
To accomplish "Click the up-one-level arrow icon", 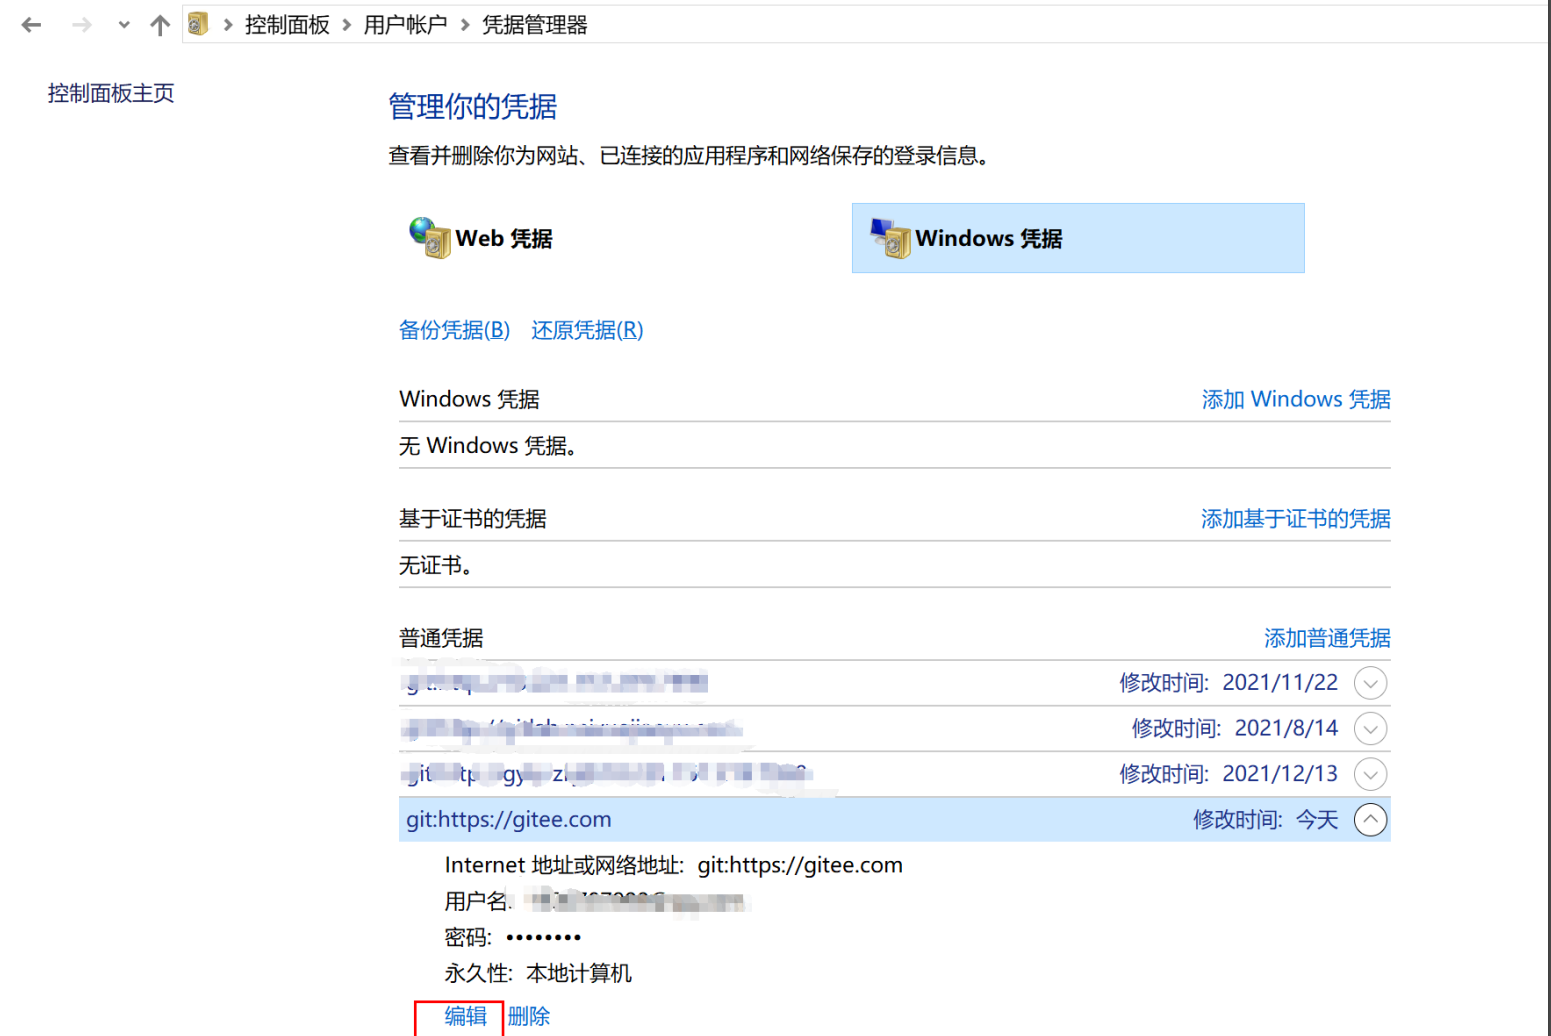I will 160,24.
